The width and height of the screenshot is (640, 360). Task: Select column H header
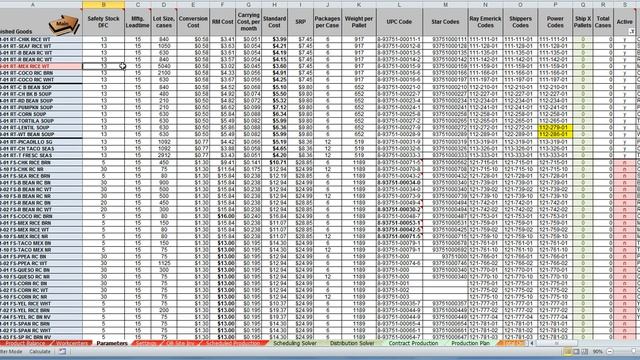coord(274,4)
